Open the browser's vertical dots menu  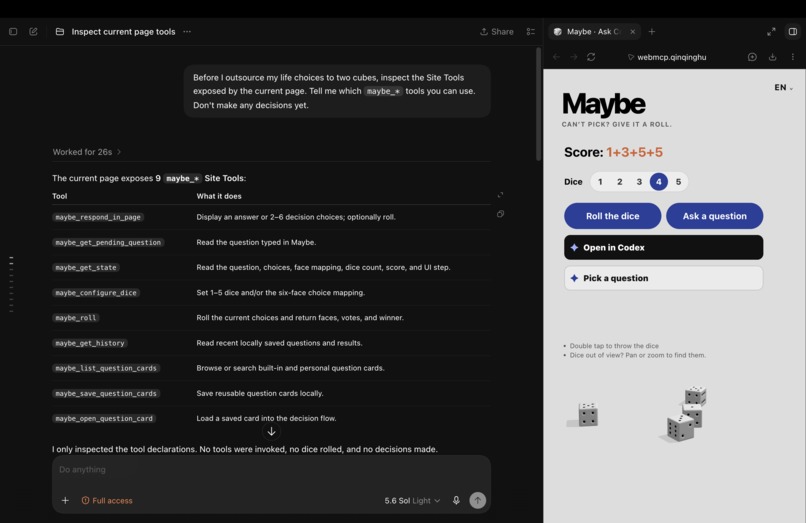click(x=793, y=57)
